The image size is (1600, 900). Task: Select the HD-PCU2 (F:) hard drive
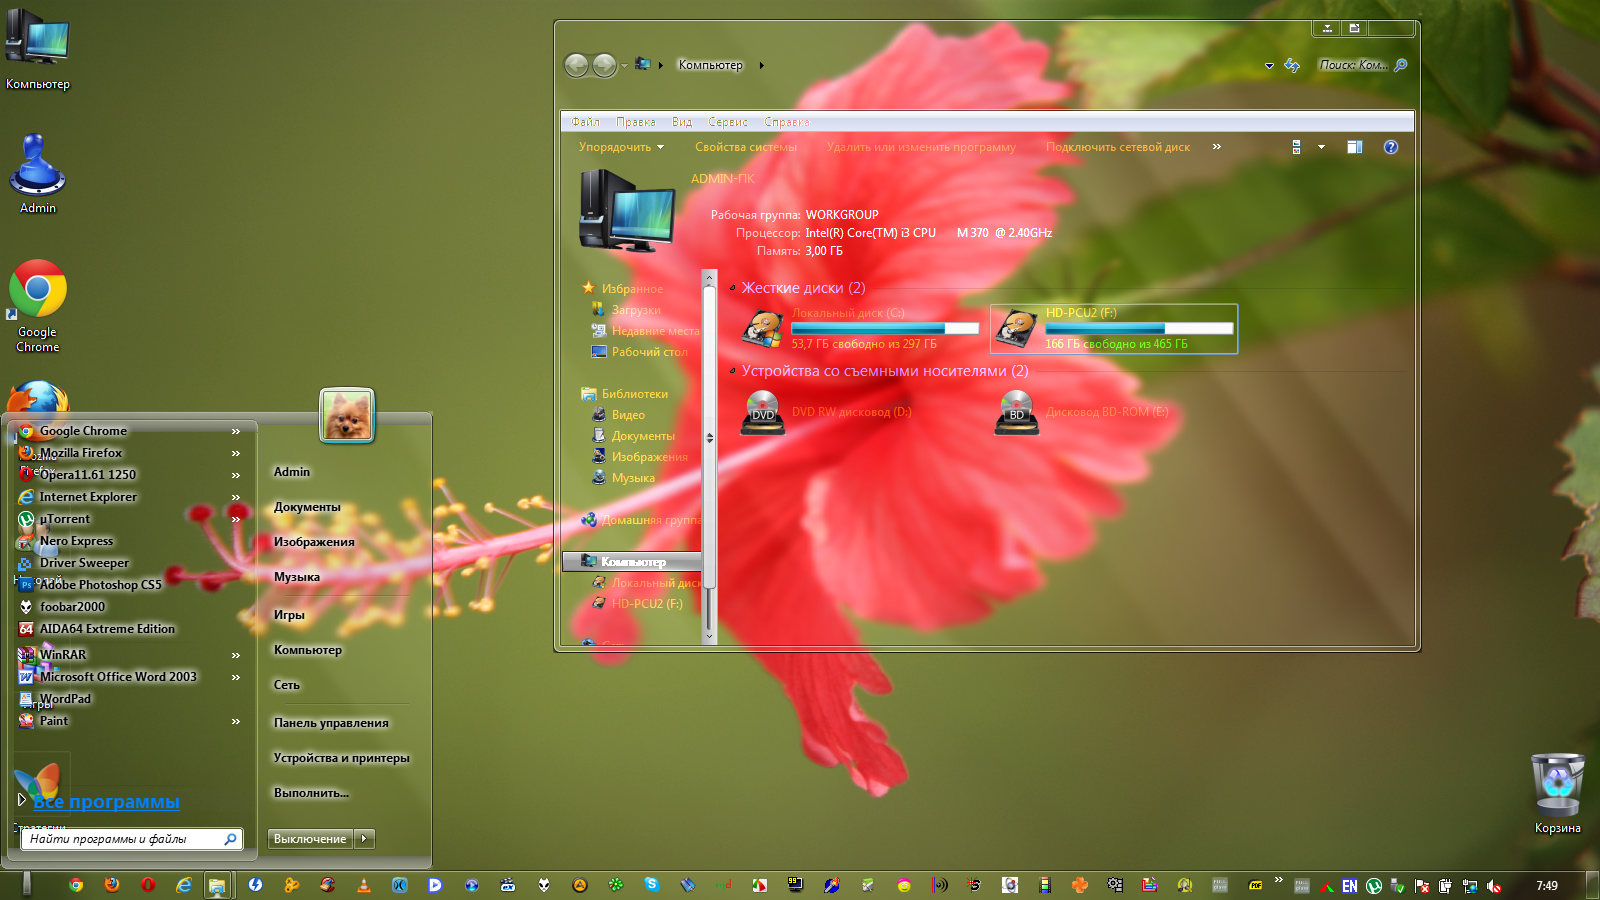[1113, 329]
